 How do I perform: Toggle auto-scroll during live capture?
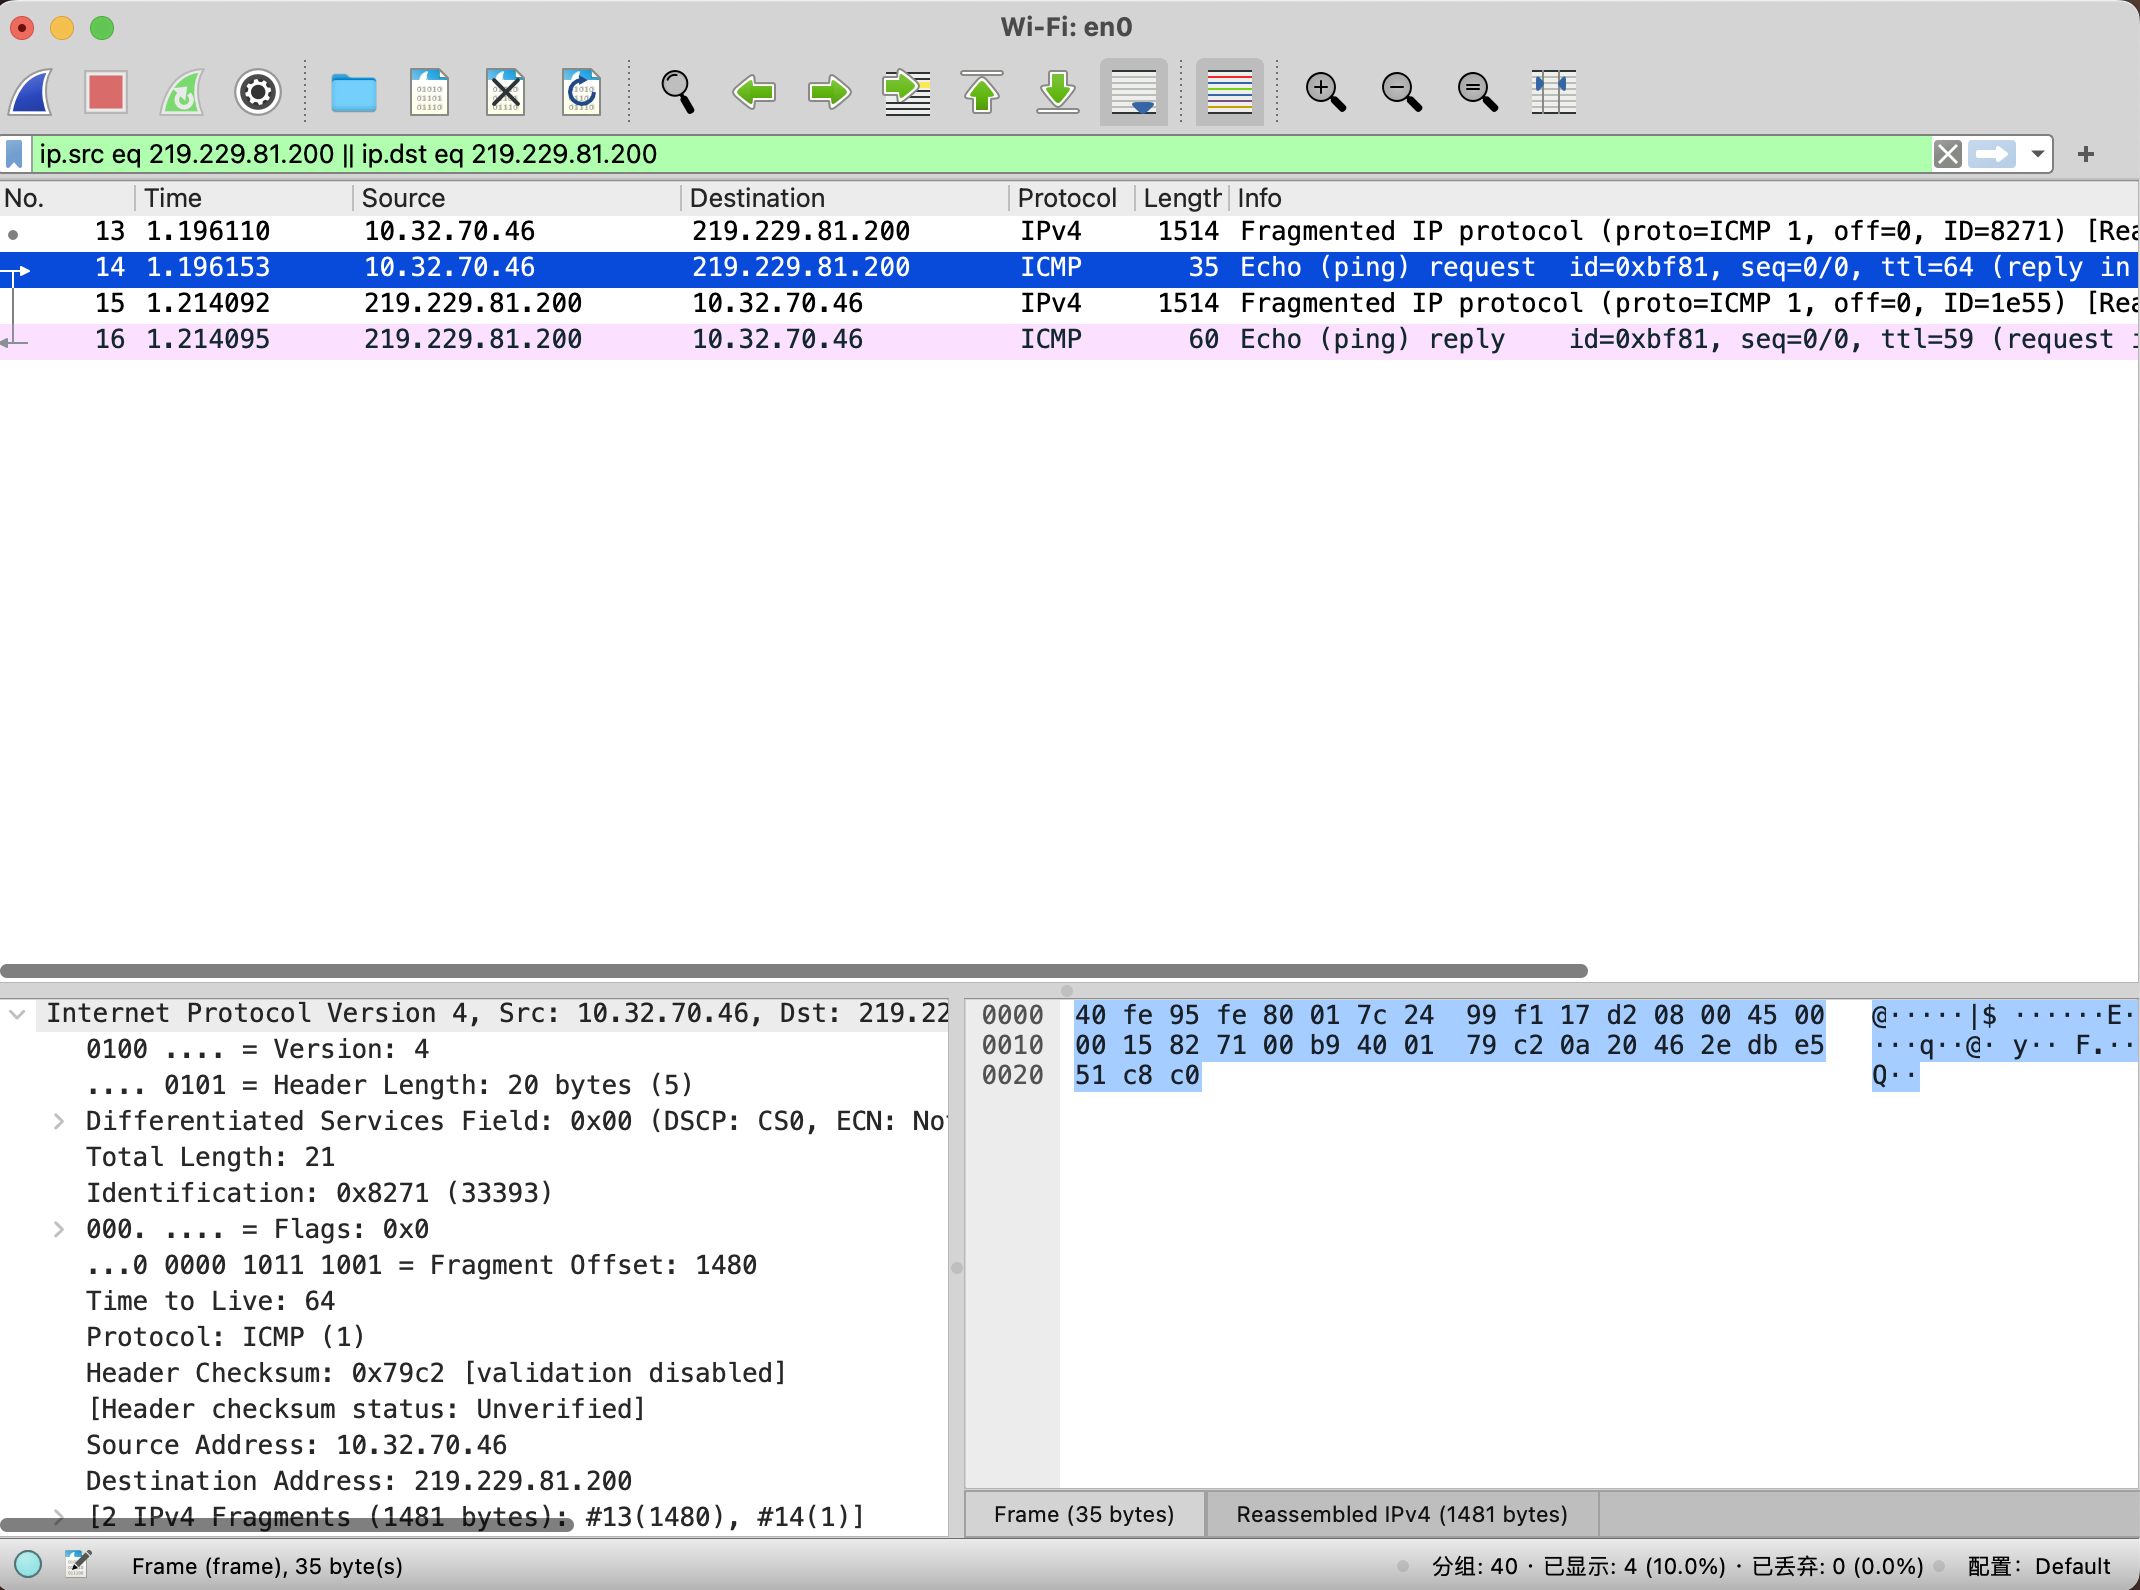pyautogui.click(x=1134, y=92)
